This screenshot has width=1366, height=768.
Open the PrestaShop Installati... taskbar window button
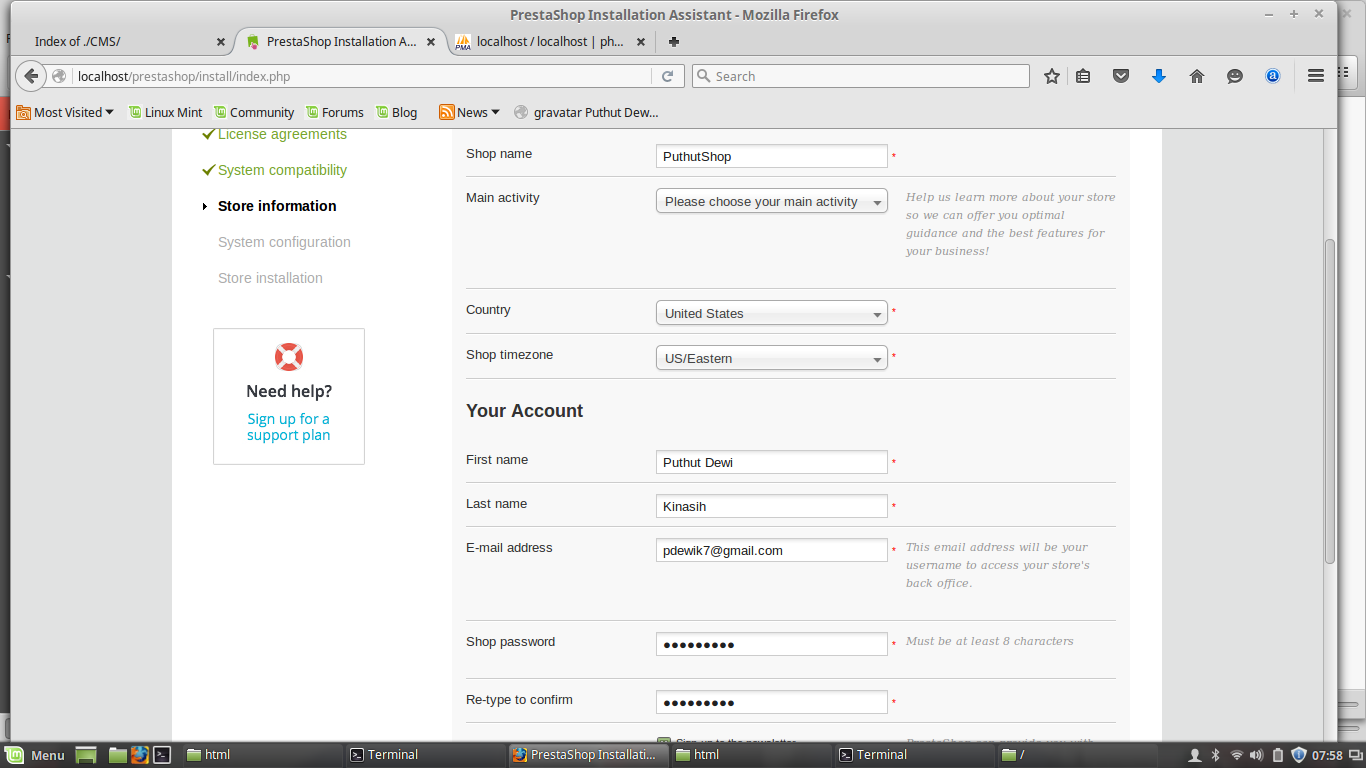587,755
